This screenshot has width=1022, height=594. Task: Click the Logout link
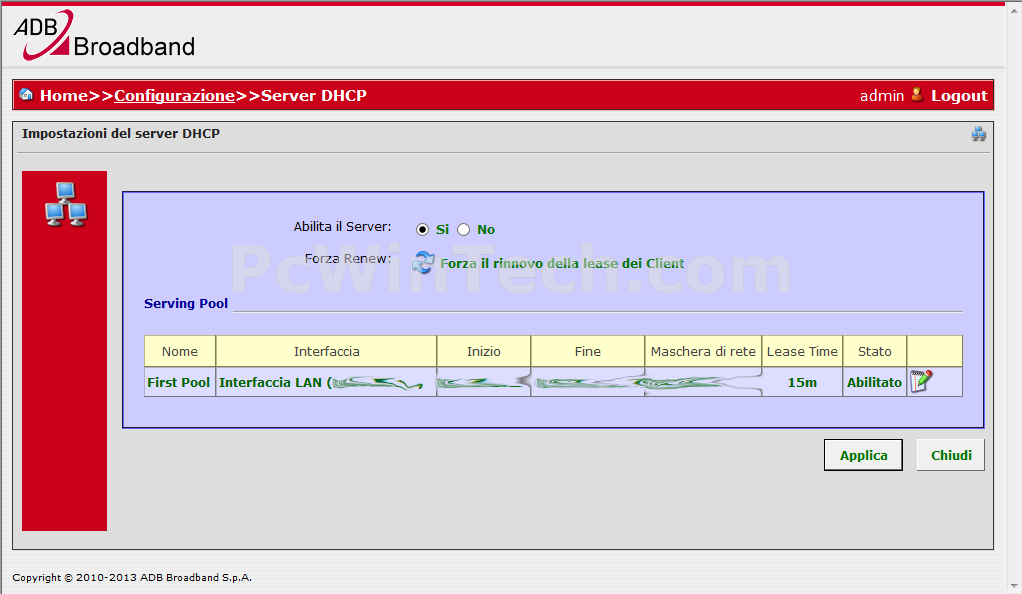(959, 96)
